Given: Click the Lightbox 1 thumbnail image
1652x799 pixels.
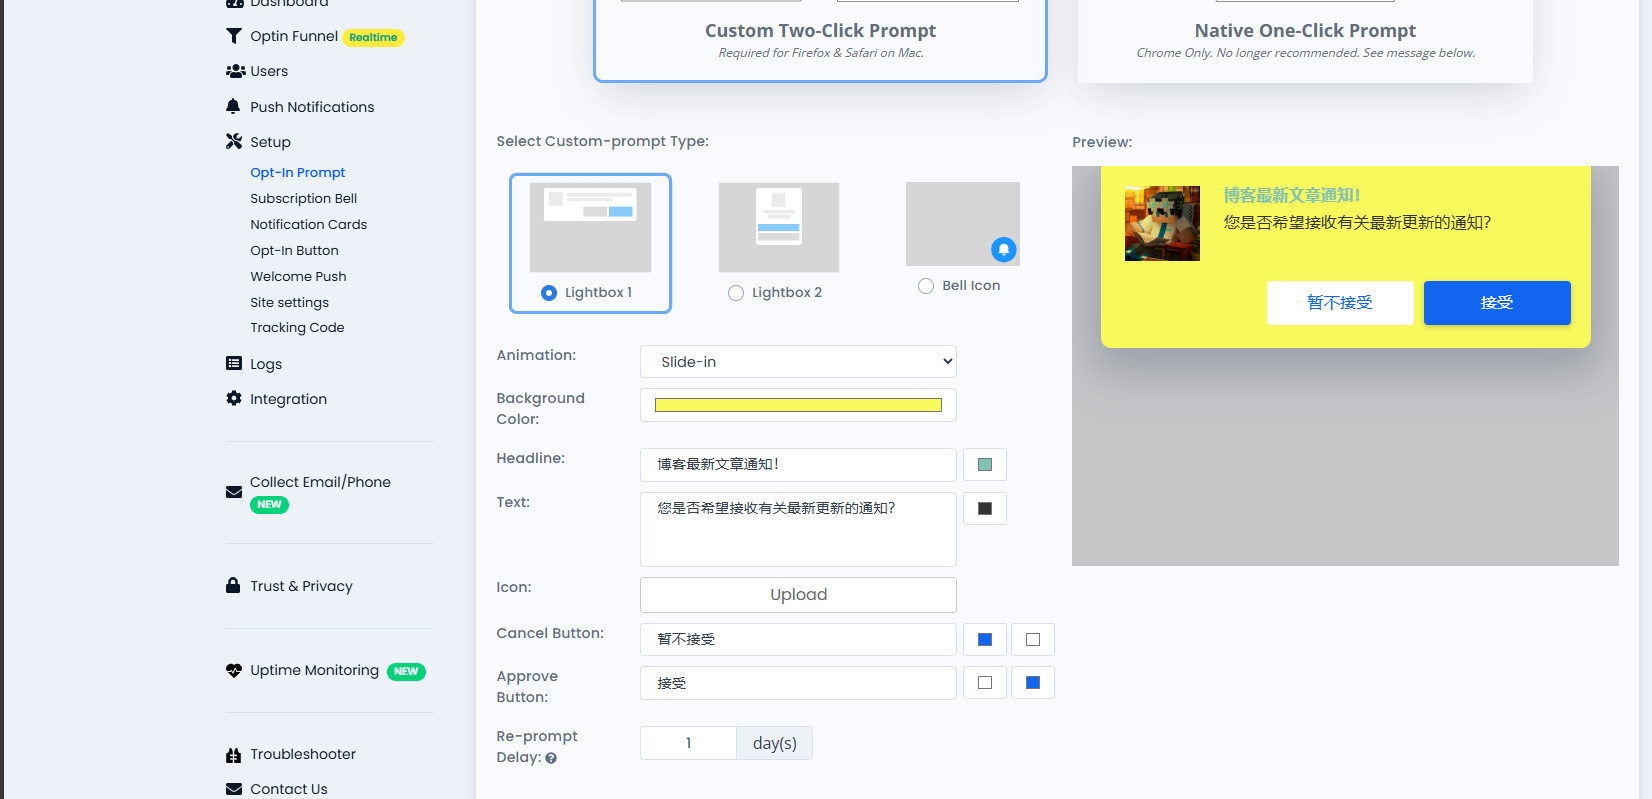Looking at the screenshot, I should [590, 227].
